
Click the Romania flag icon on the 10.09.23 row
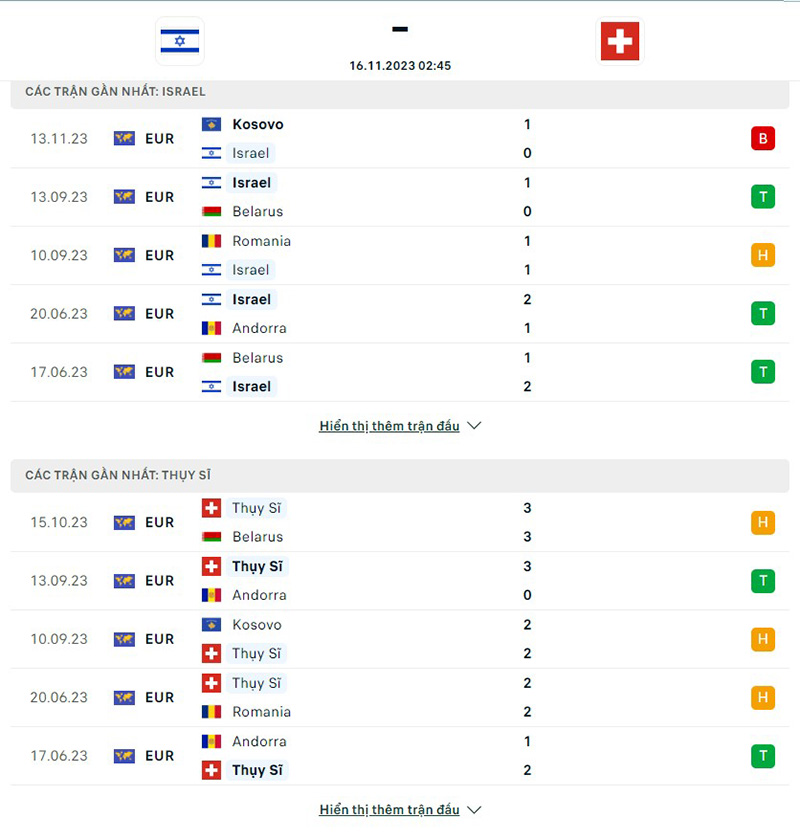(211, 241)
